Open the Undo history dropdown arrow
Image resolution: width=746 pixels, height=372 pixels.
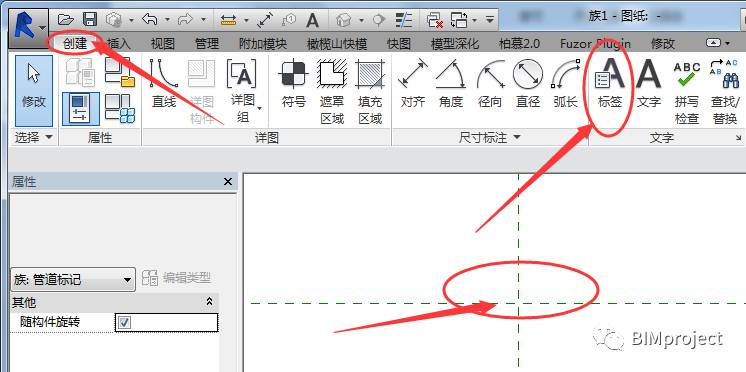click(167, 20)
